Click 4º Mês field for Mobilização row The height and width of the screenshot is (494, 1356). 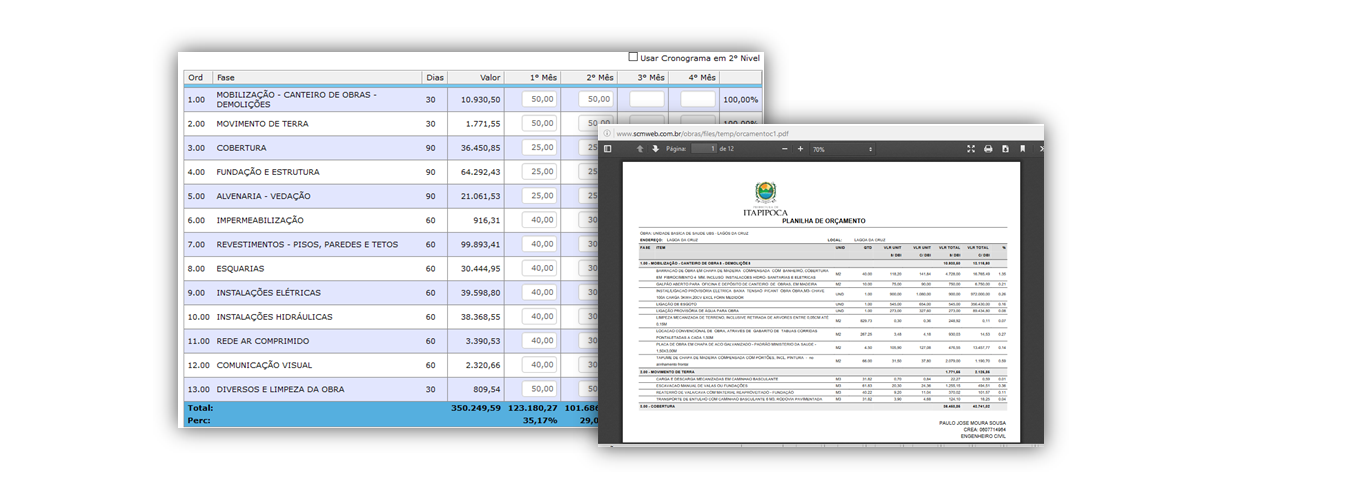click(x=698, y=100)
